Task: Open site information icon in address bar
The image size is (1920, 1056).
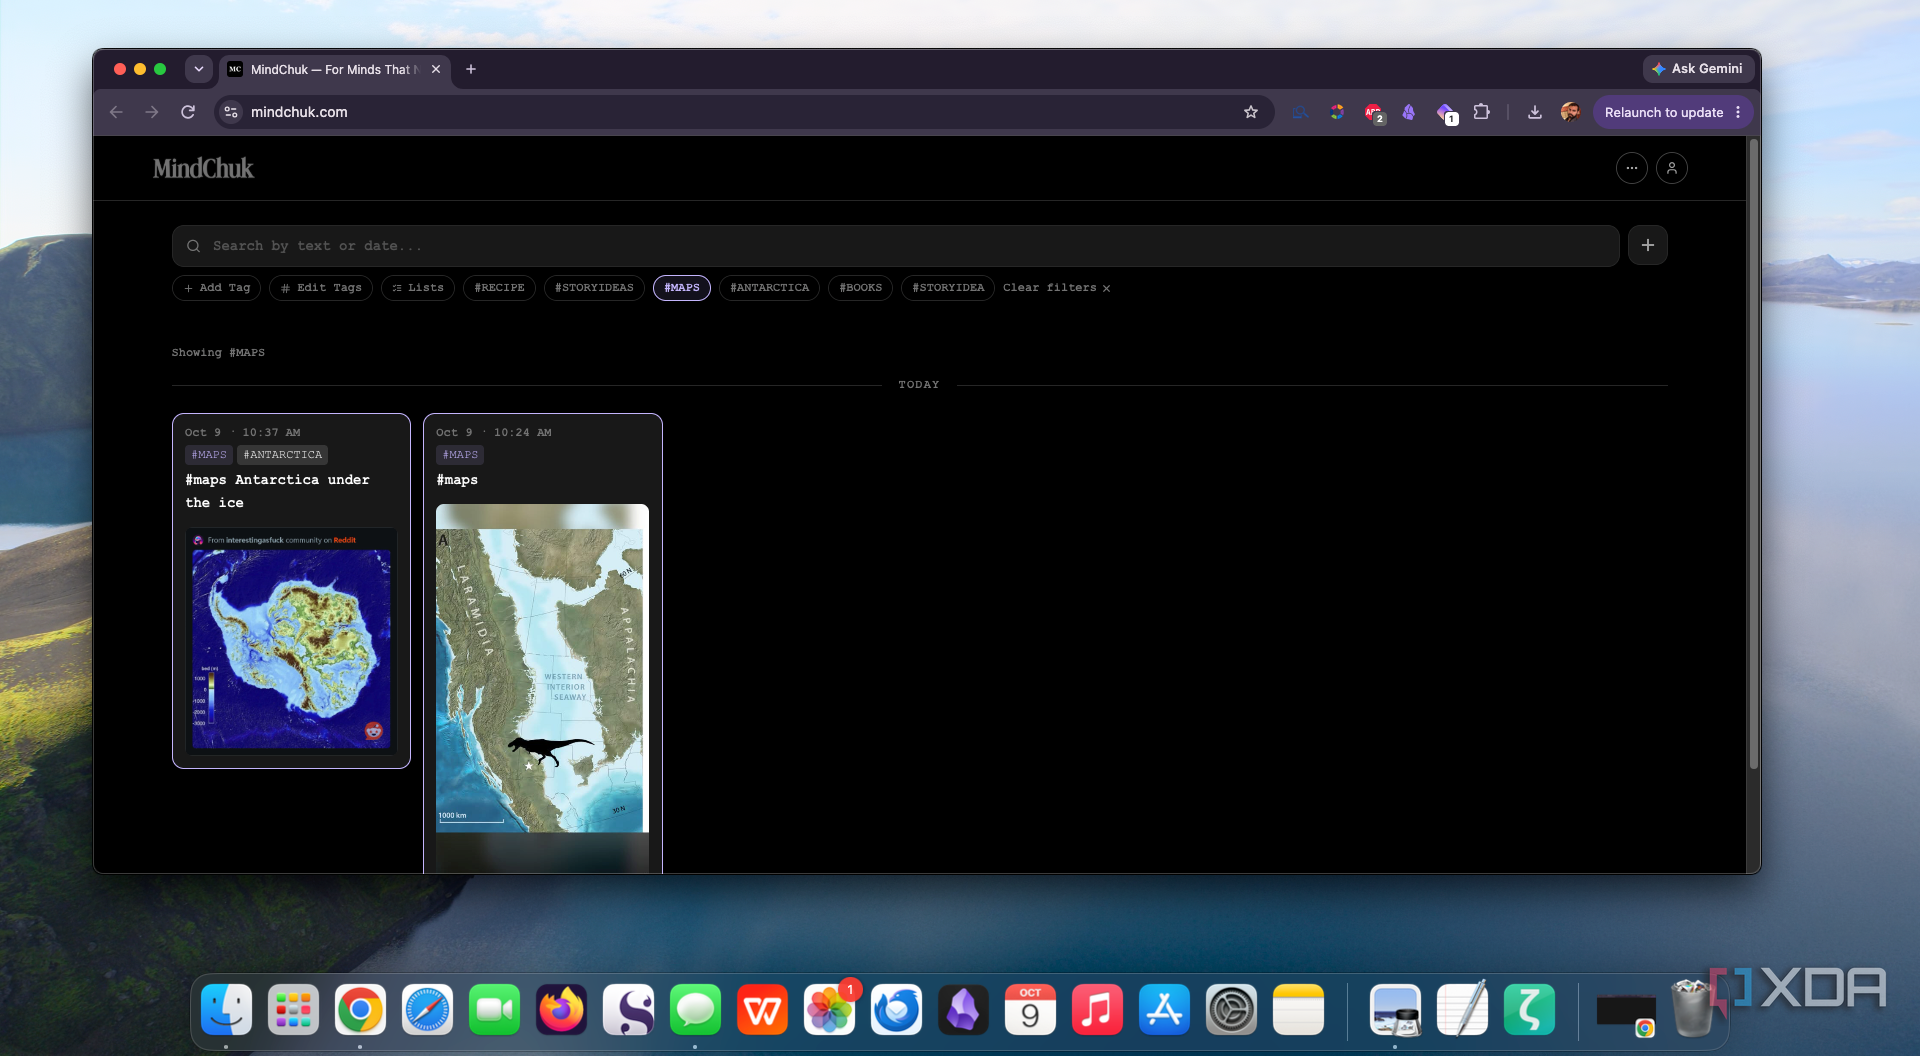Action: pos(231,112)
